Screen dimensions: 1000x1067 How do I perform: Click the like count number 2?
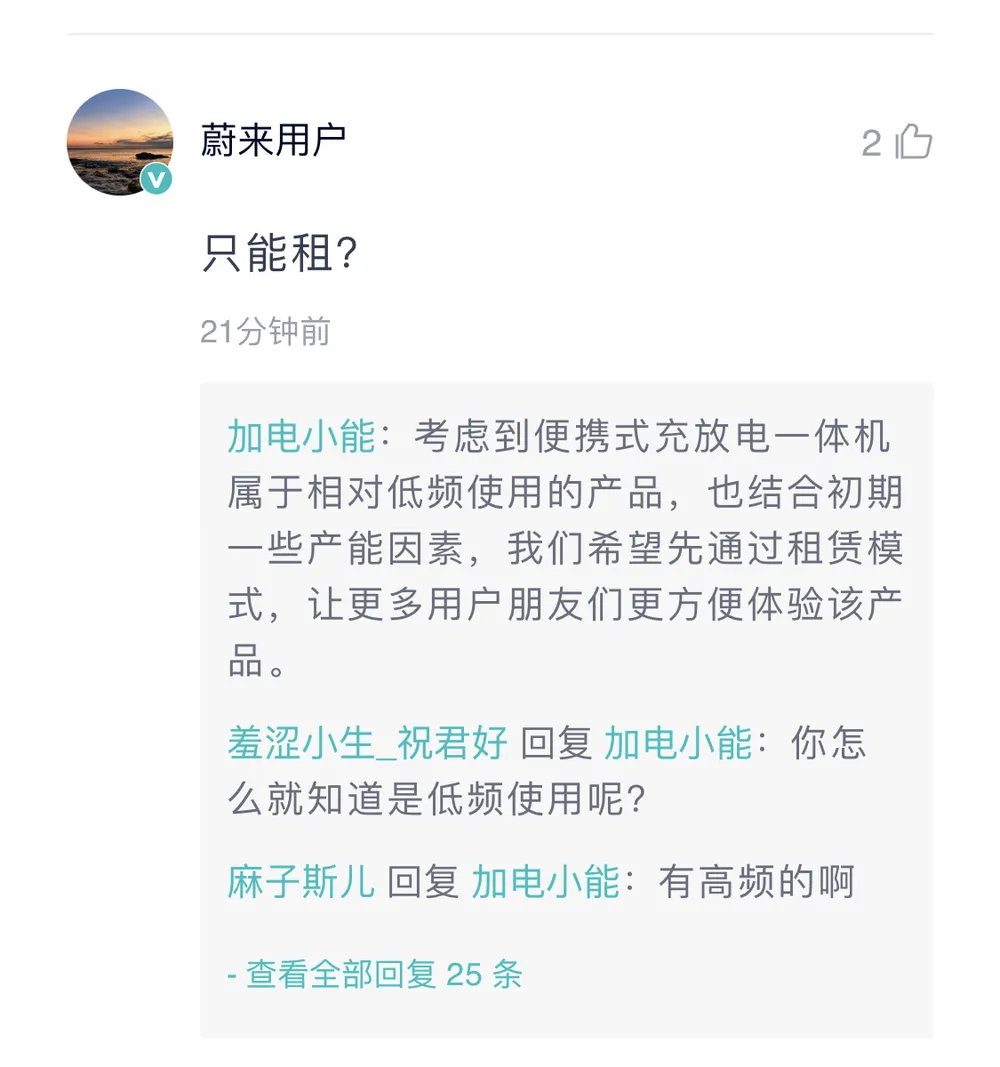tap(871, 145)
